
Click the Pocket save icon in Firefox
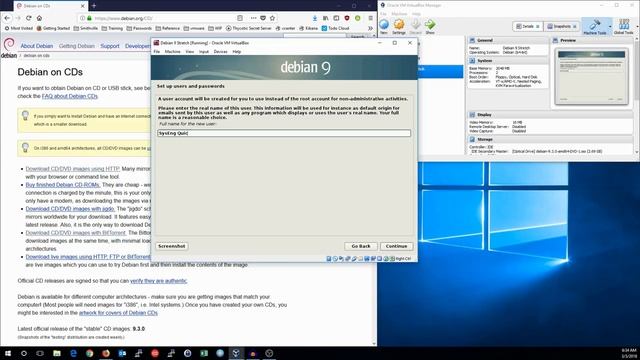click(263, 18)
